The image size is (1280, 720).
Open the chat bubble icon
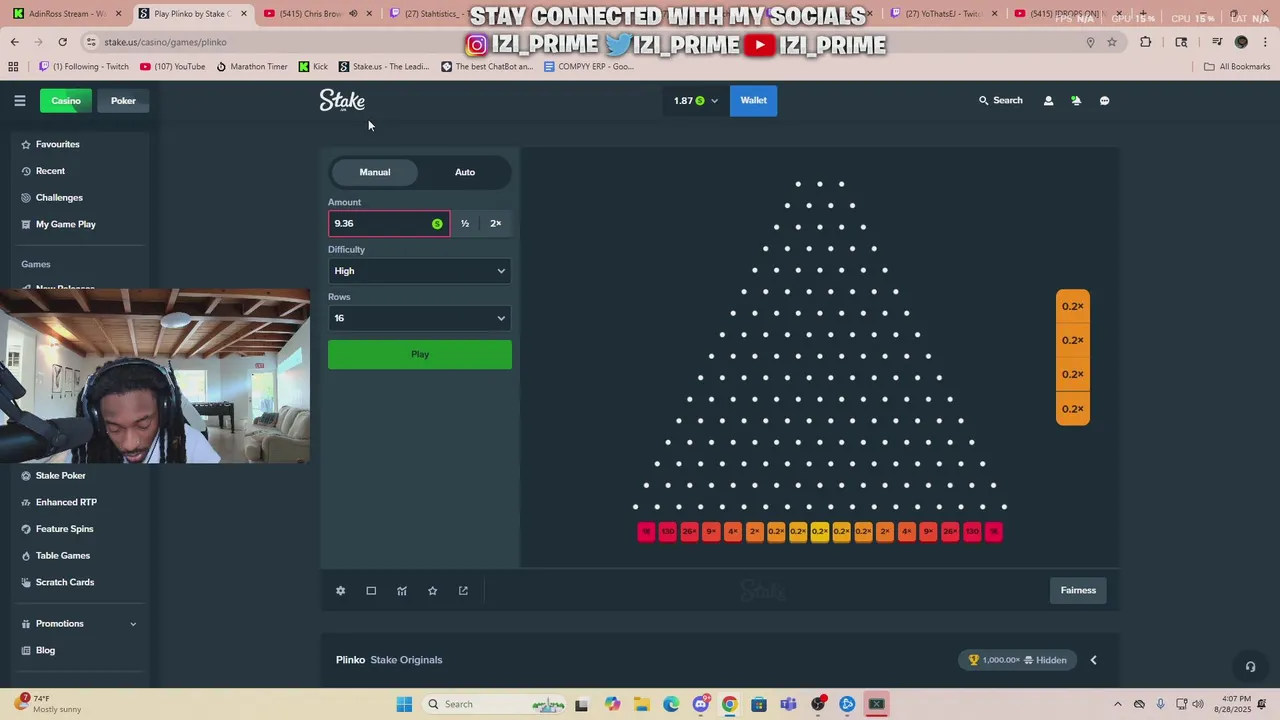1104,101
